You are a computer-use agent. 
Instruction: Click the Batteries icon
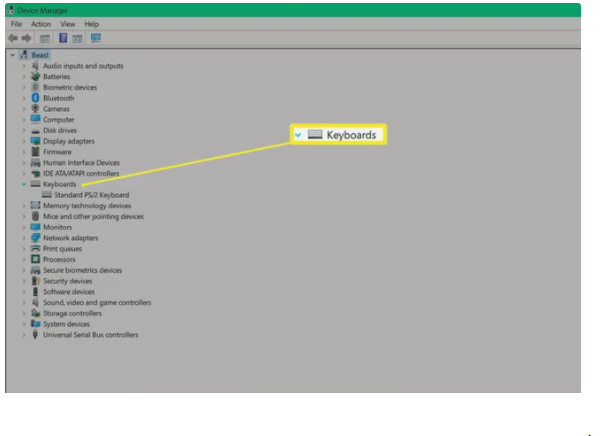pos(35,77)
